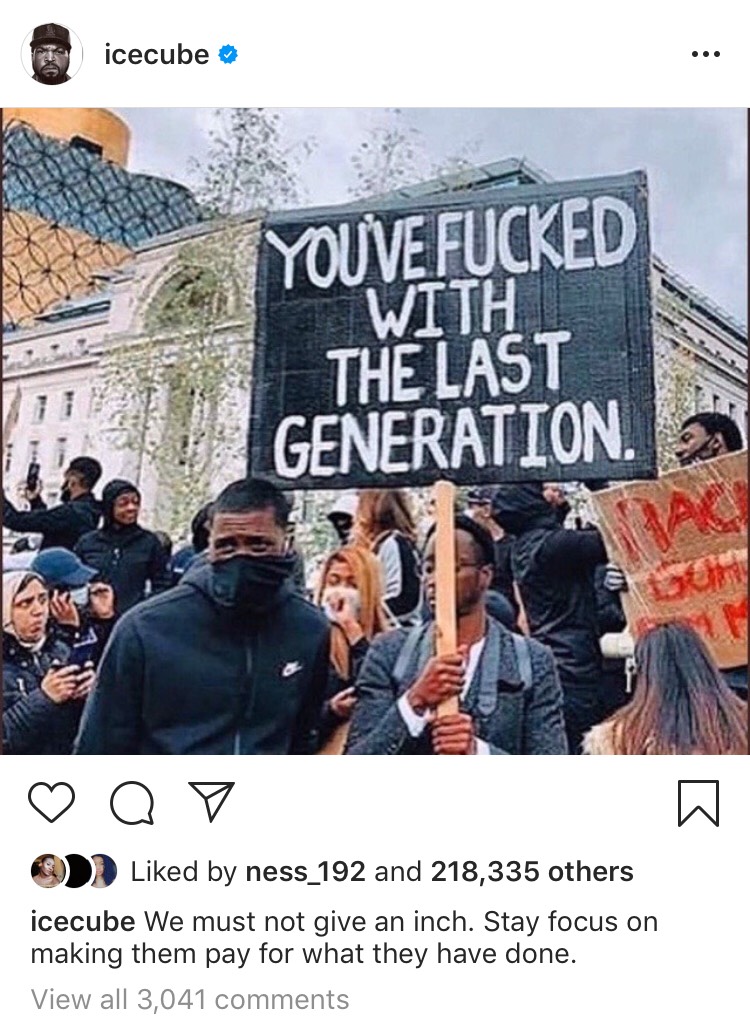View the list of 218,335 others who liked
750x1031 pixels.
coord(532,871)
